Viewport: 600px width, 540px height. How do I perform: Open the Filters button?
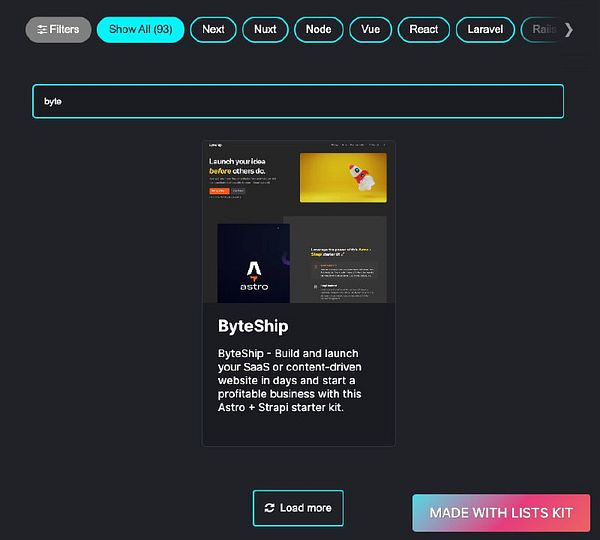(x=58, y=29)
